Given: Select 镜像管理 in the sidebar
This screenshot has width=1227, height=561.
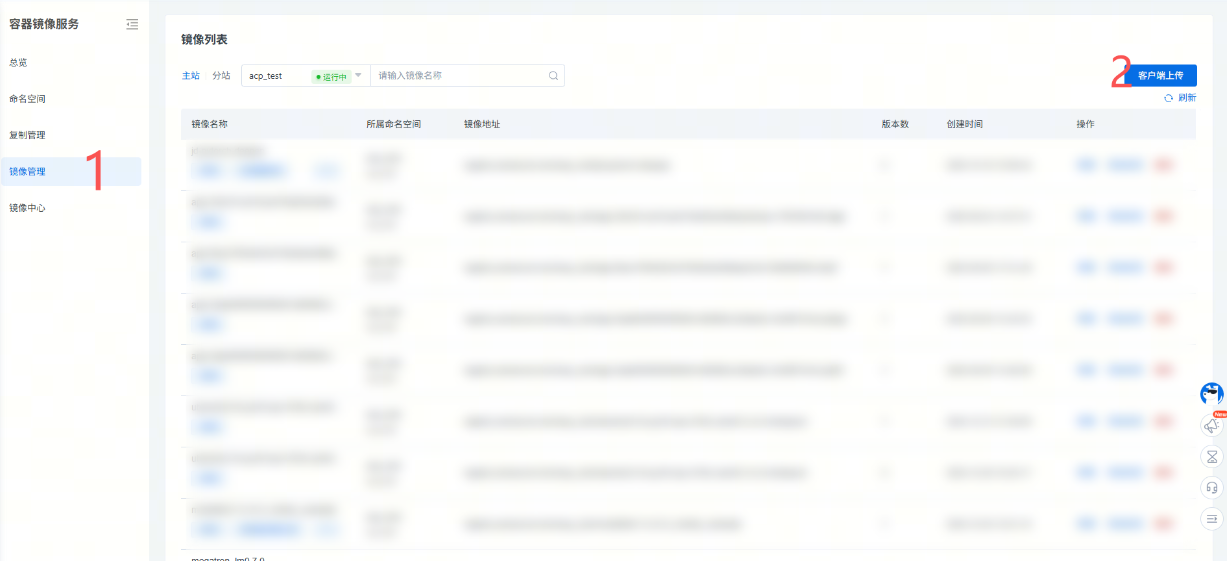Looking at the screenshot, I should (28, 172).
